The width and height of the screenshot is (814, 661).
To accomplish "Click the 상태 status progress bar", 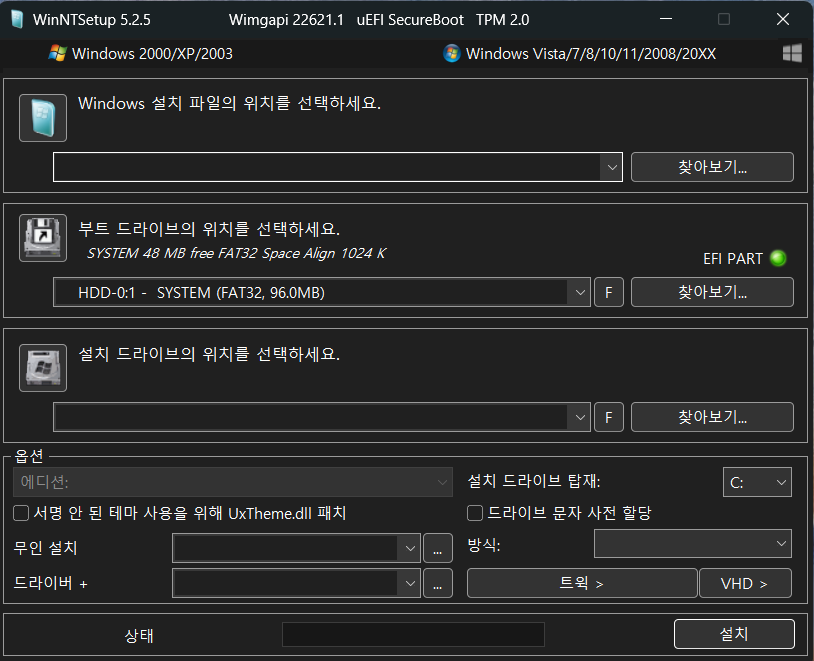I will coord(413,635).
